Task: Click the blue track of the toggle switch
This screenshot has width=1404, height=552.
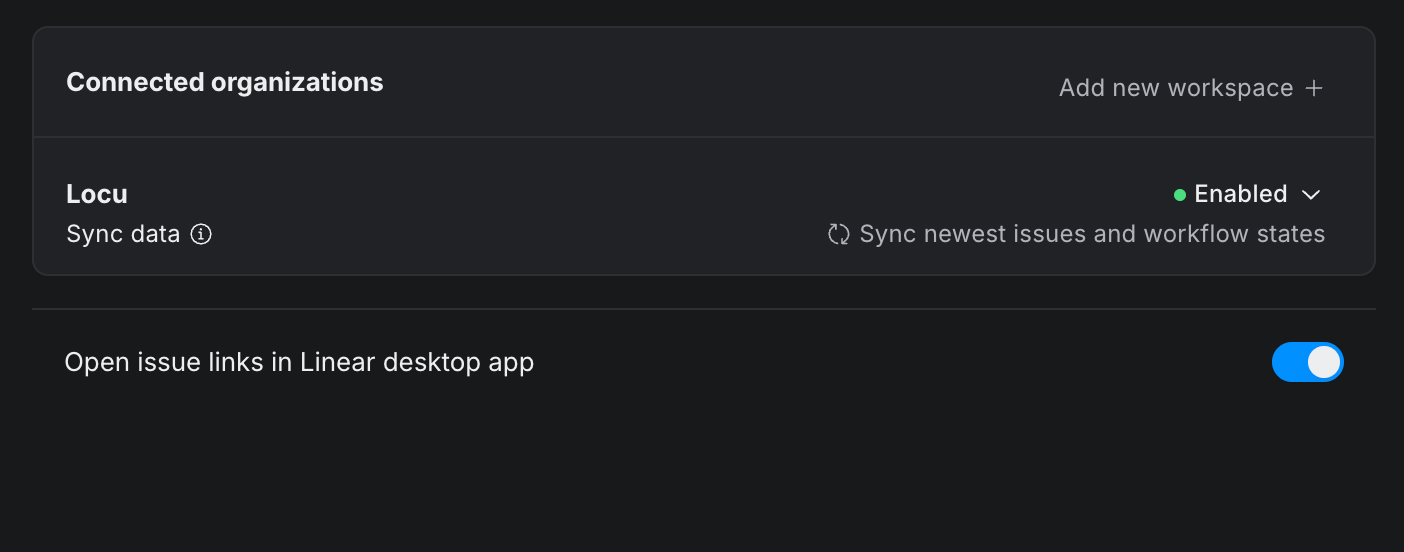Action: pyautogui.click(x=1287, y=362)
